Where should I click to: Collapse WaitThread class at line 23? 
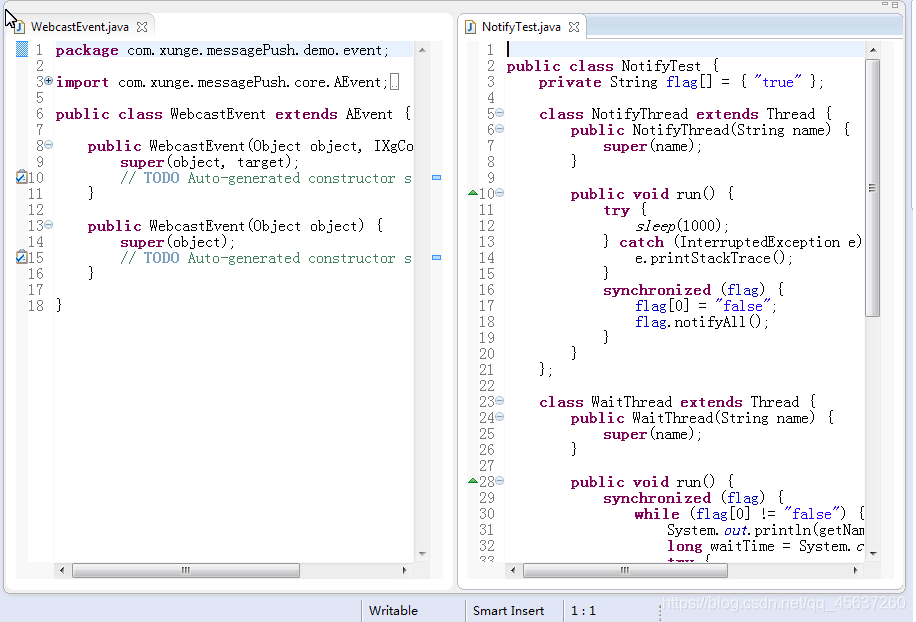[499, 401]
